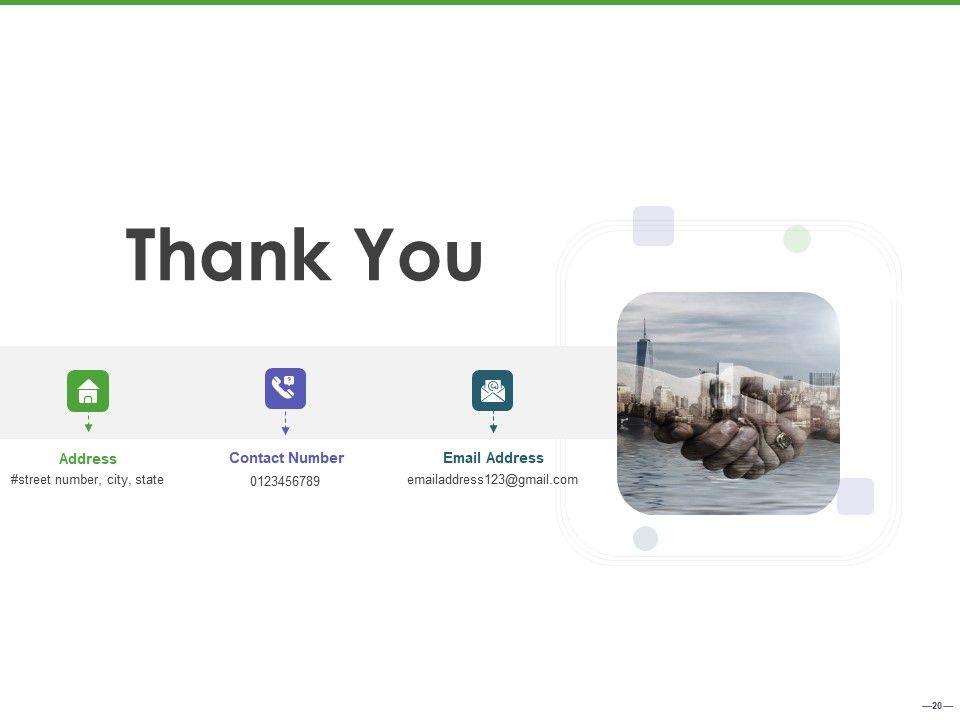This screenshot has height=720, width=960.
Task: Click the purple phone contact icon
Action: click(285, 388)
